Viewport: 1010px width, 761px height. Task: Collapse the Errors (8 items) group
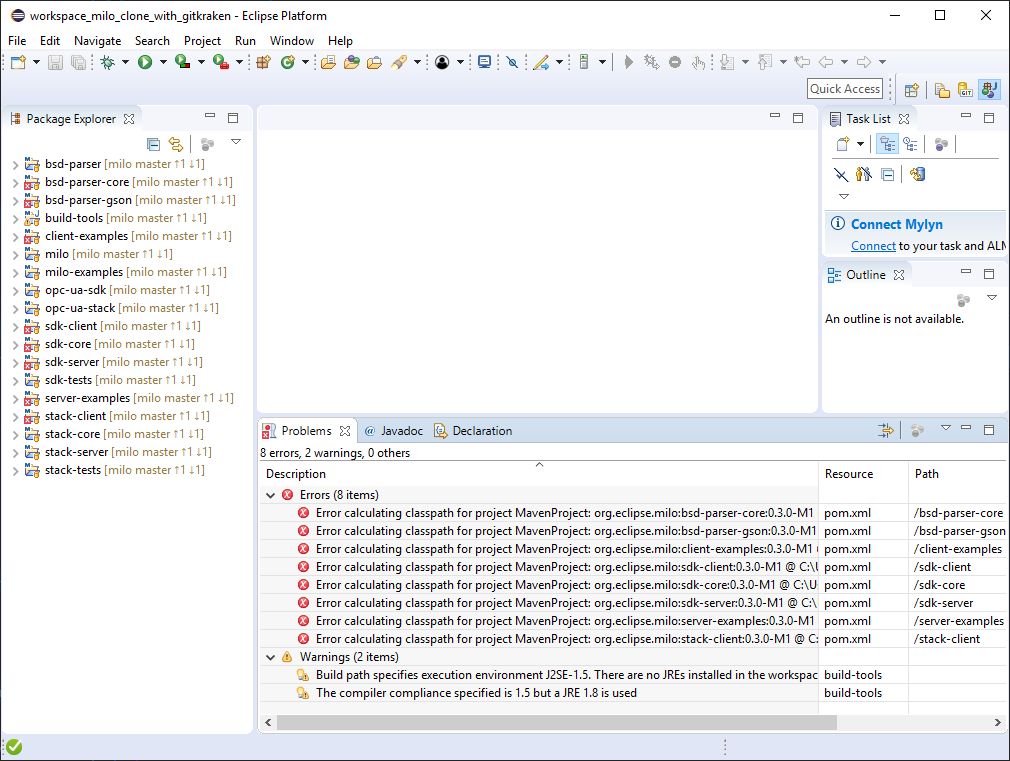tap(270, 495)
